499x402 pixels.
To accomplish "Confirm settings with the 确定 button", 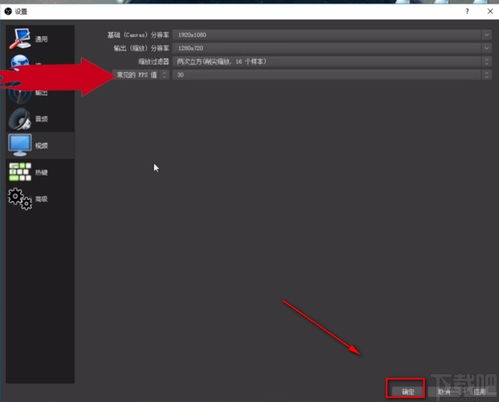I will [408, 391].
